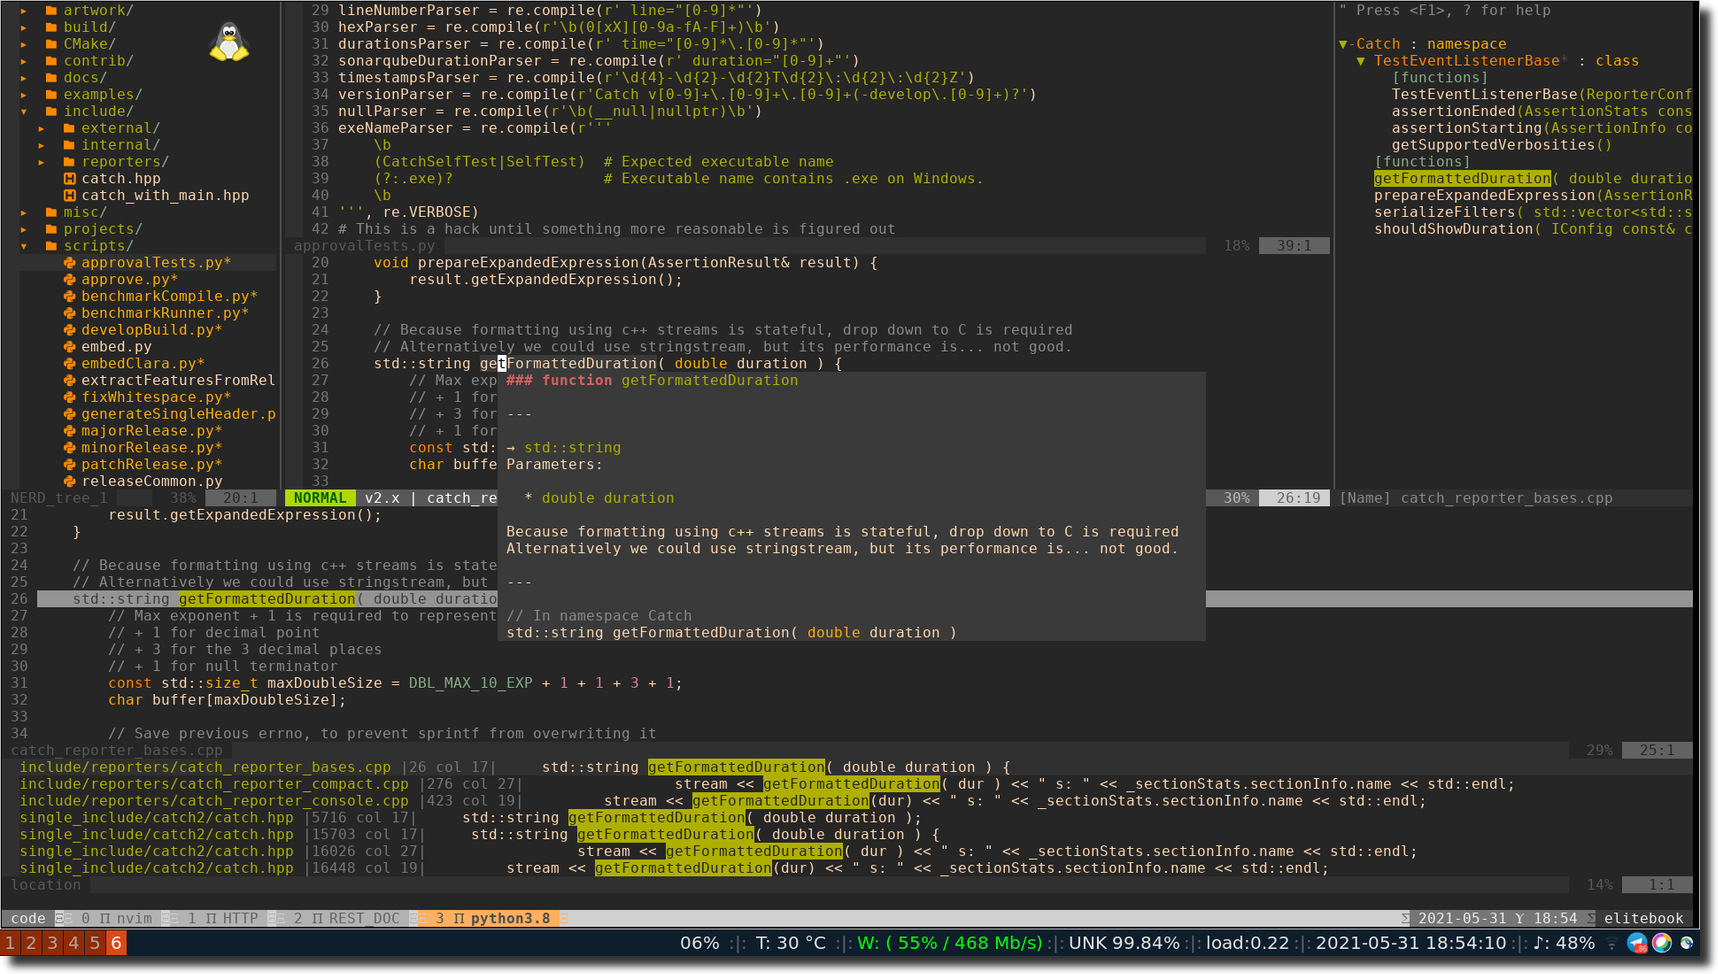Collapse the TestEventListenerBase class triangle

click(1361, 61)
